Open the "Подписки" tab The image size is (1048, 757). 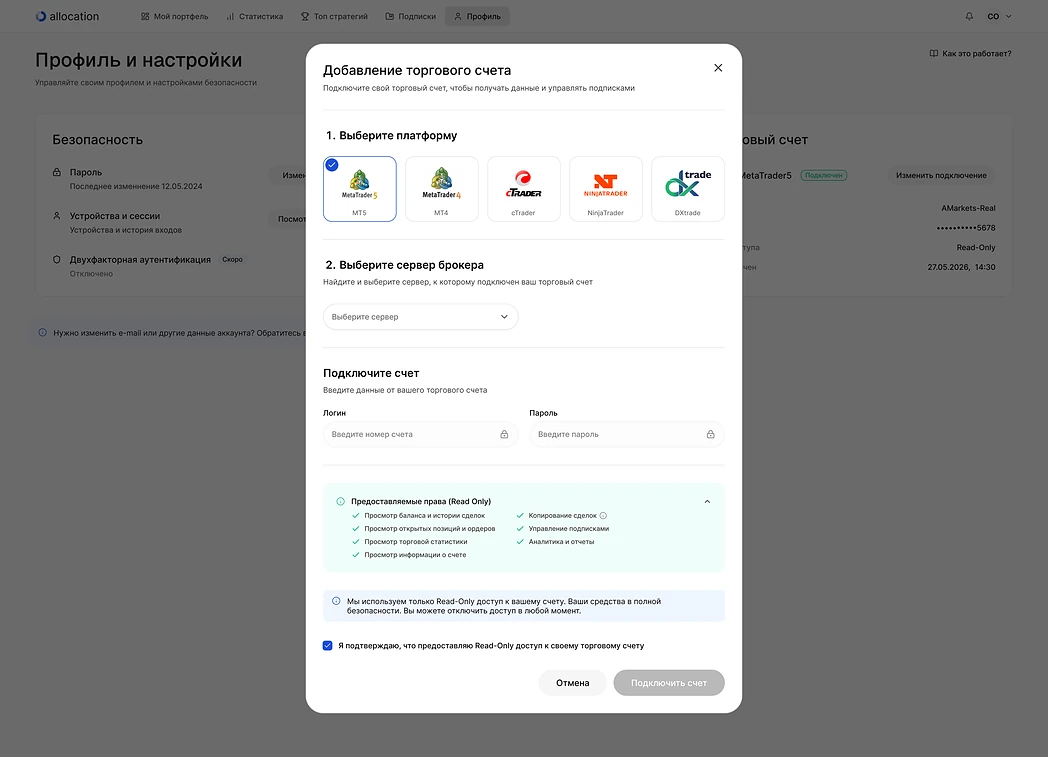pyautogui.click(x=410, y=16)
